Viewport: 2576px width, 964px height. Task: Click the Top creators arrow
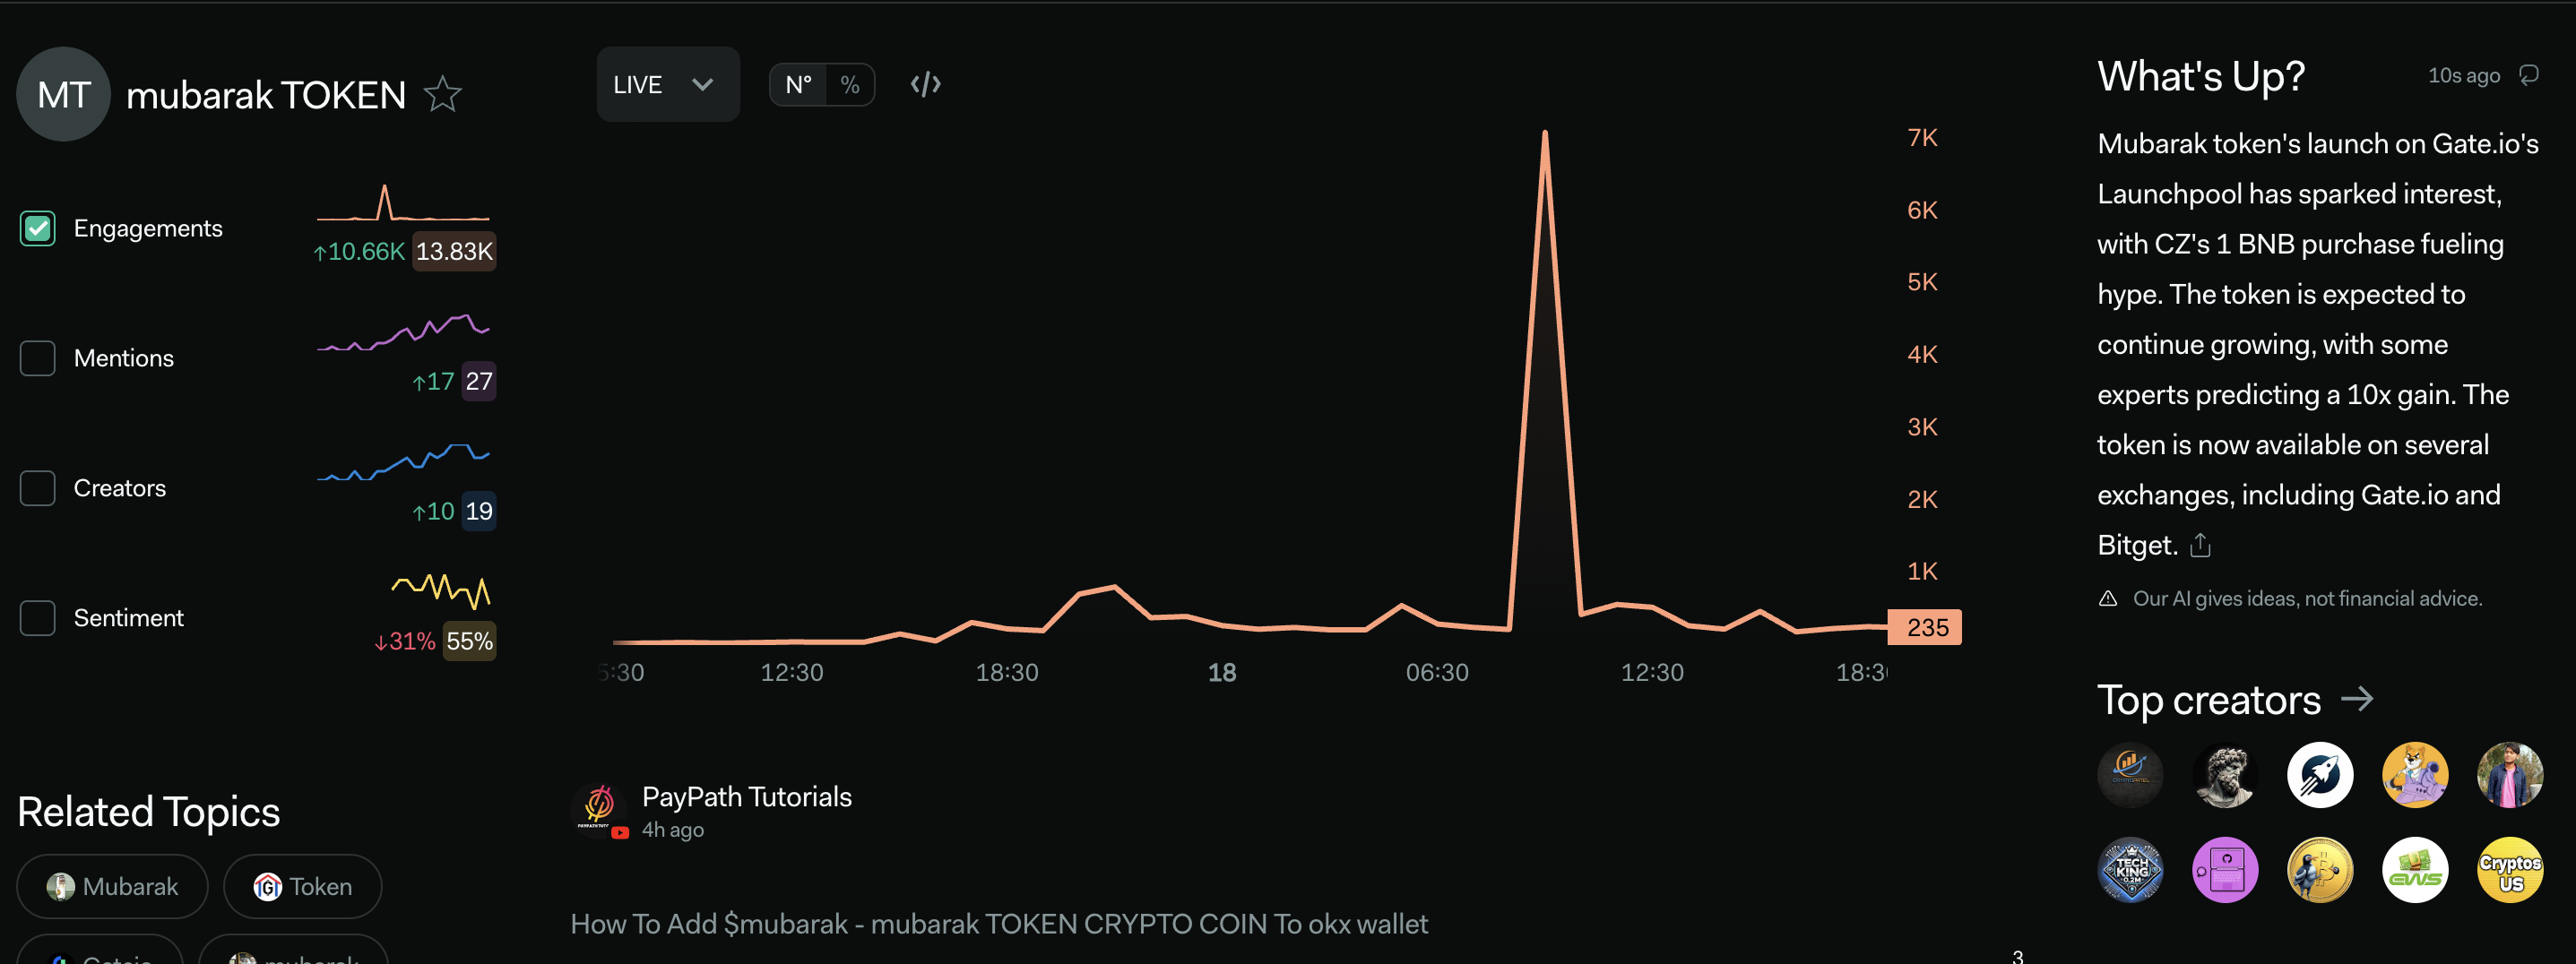tap(2360, 700)
